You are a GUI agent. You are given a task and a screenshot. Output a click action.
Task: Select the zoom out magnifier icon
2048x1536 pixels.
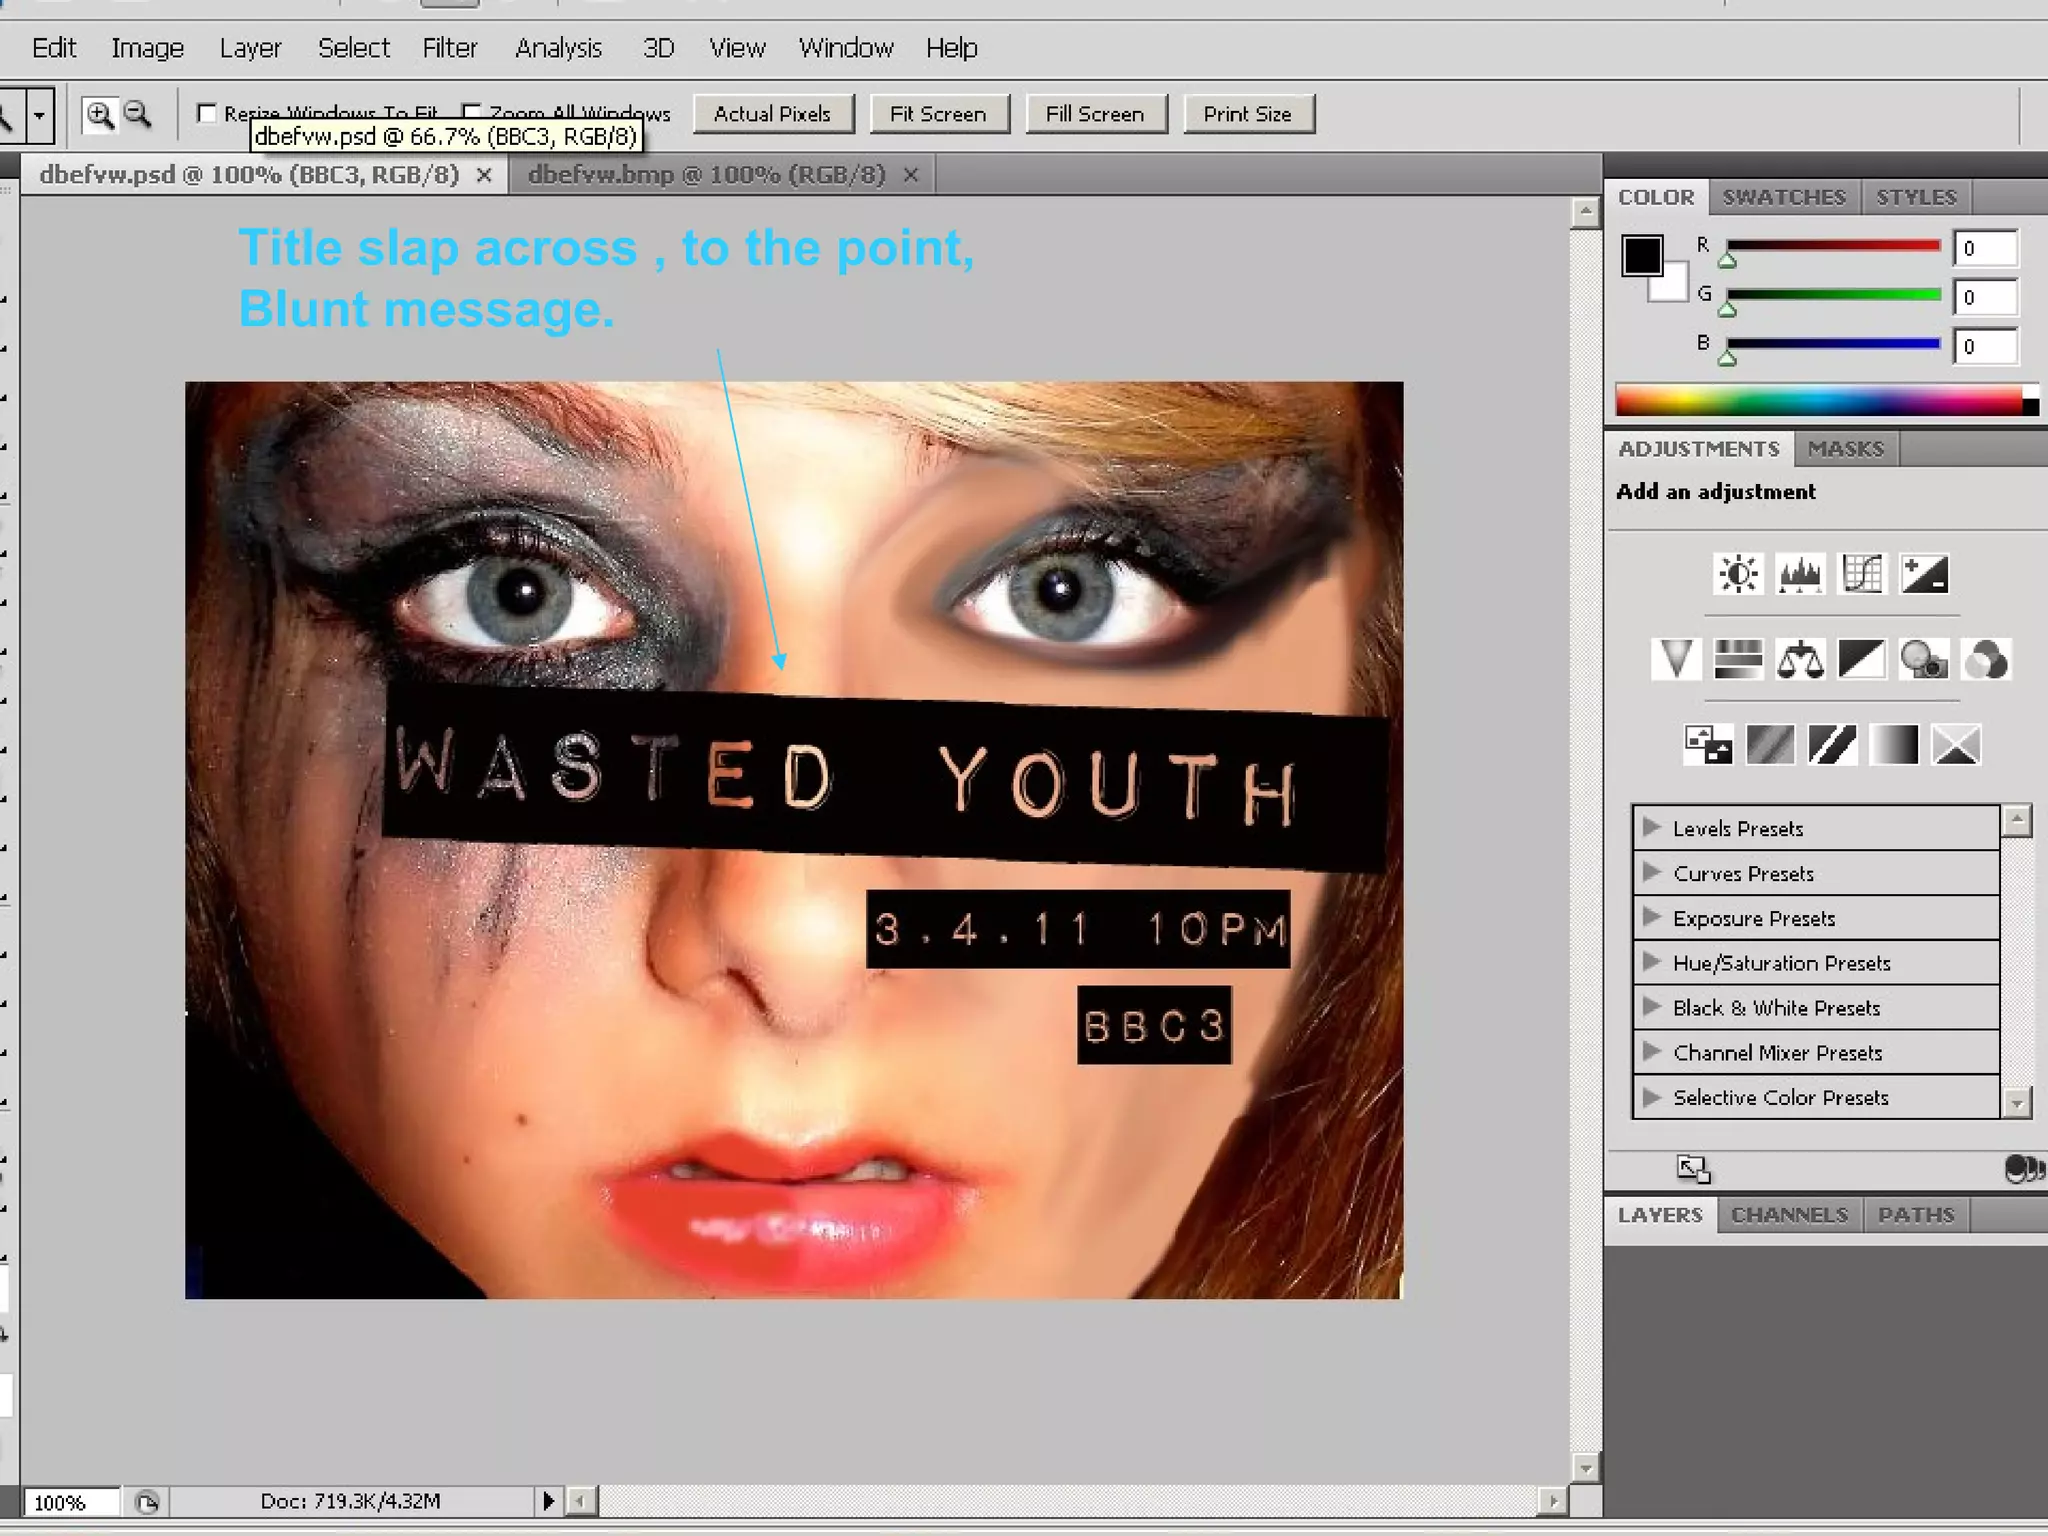[138, 115]
